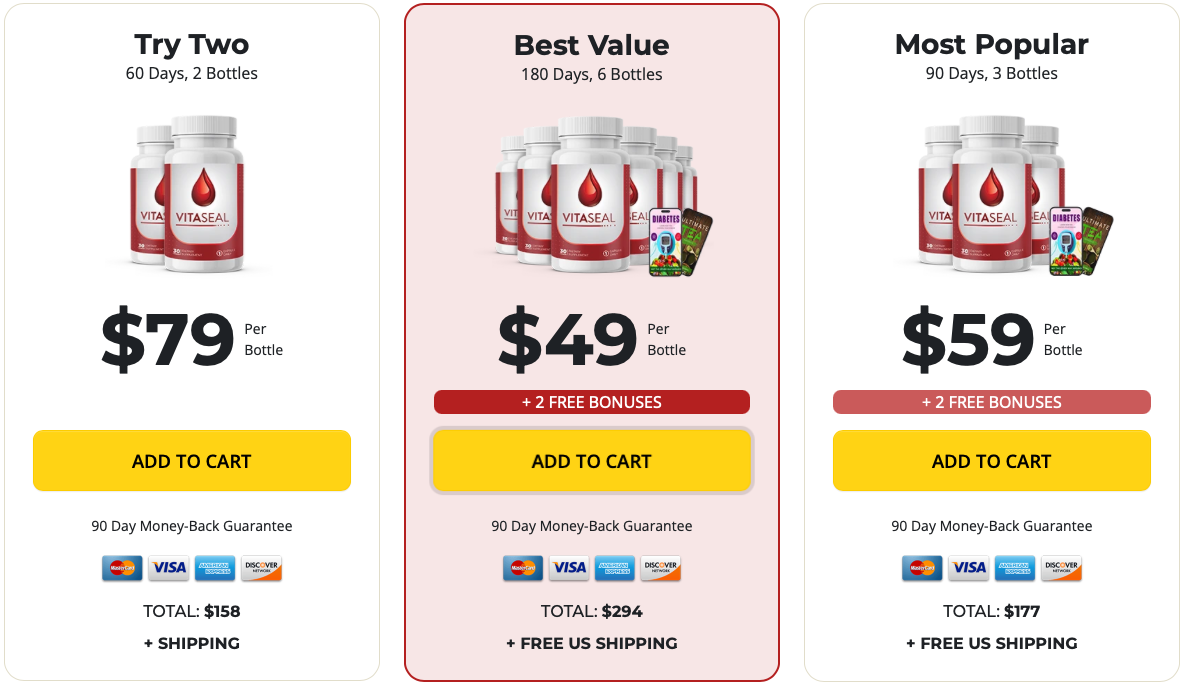Click the Visa icon under Try Two
Viewport: 1184px width, 689px height.
(168, 568)
